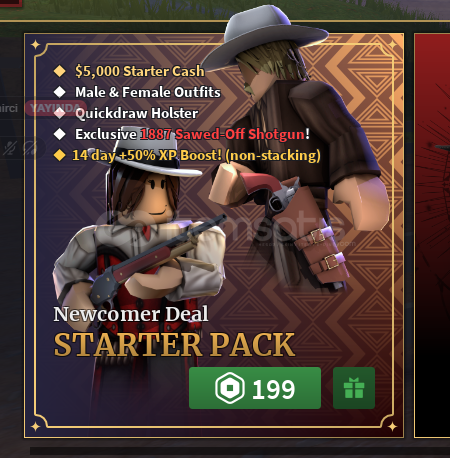Buy the Starter Pack for 199 Robux

[255, 388]
